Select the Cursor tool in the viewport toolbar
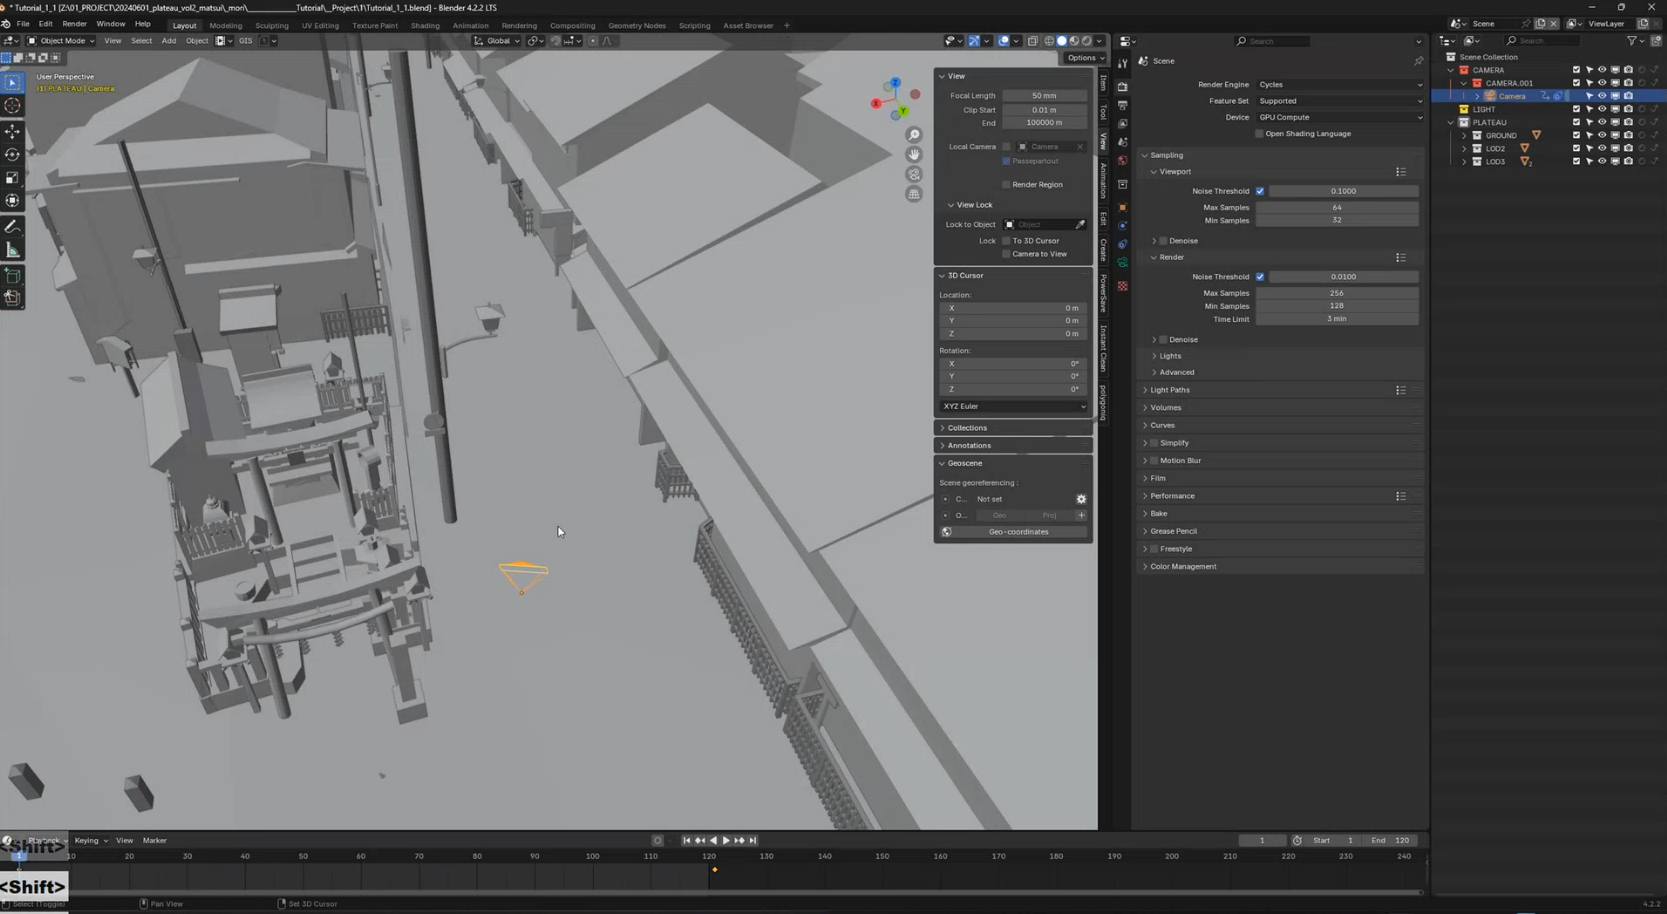 tap(12, 105)
